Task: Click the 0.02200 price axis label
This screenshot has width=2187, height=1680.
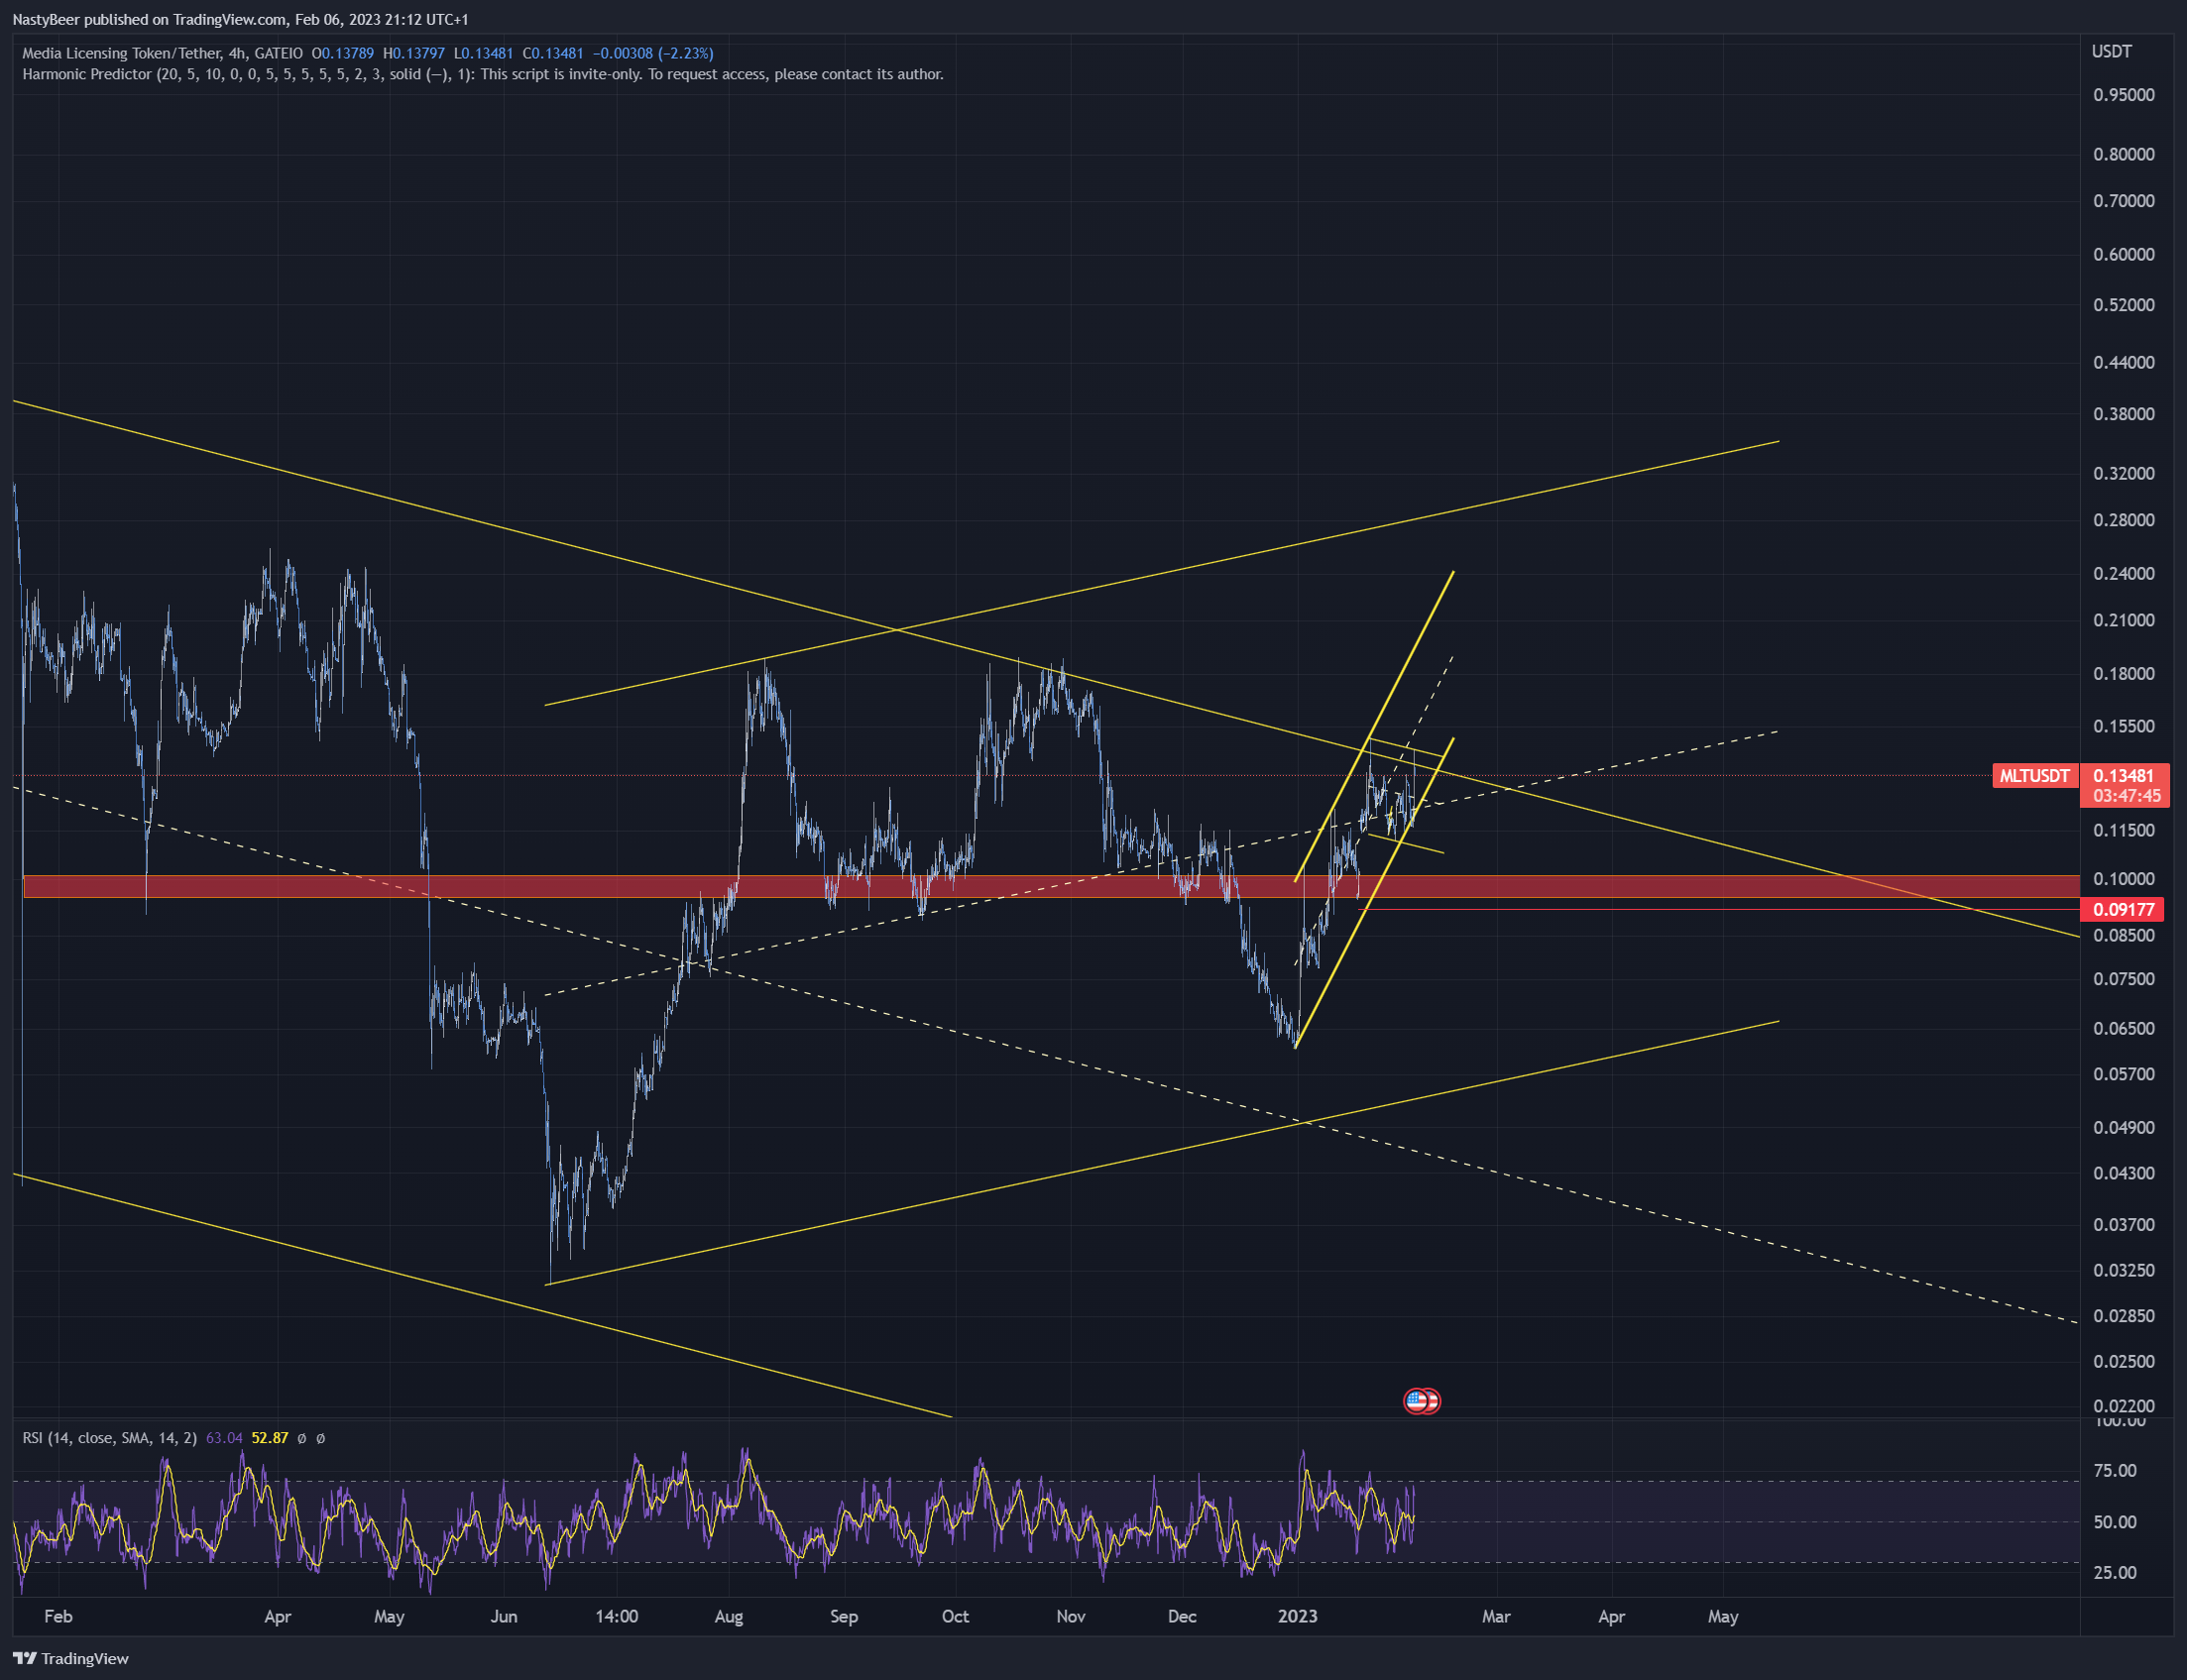Action: tap(2124, 1406)
